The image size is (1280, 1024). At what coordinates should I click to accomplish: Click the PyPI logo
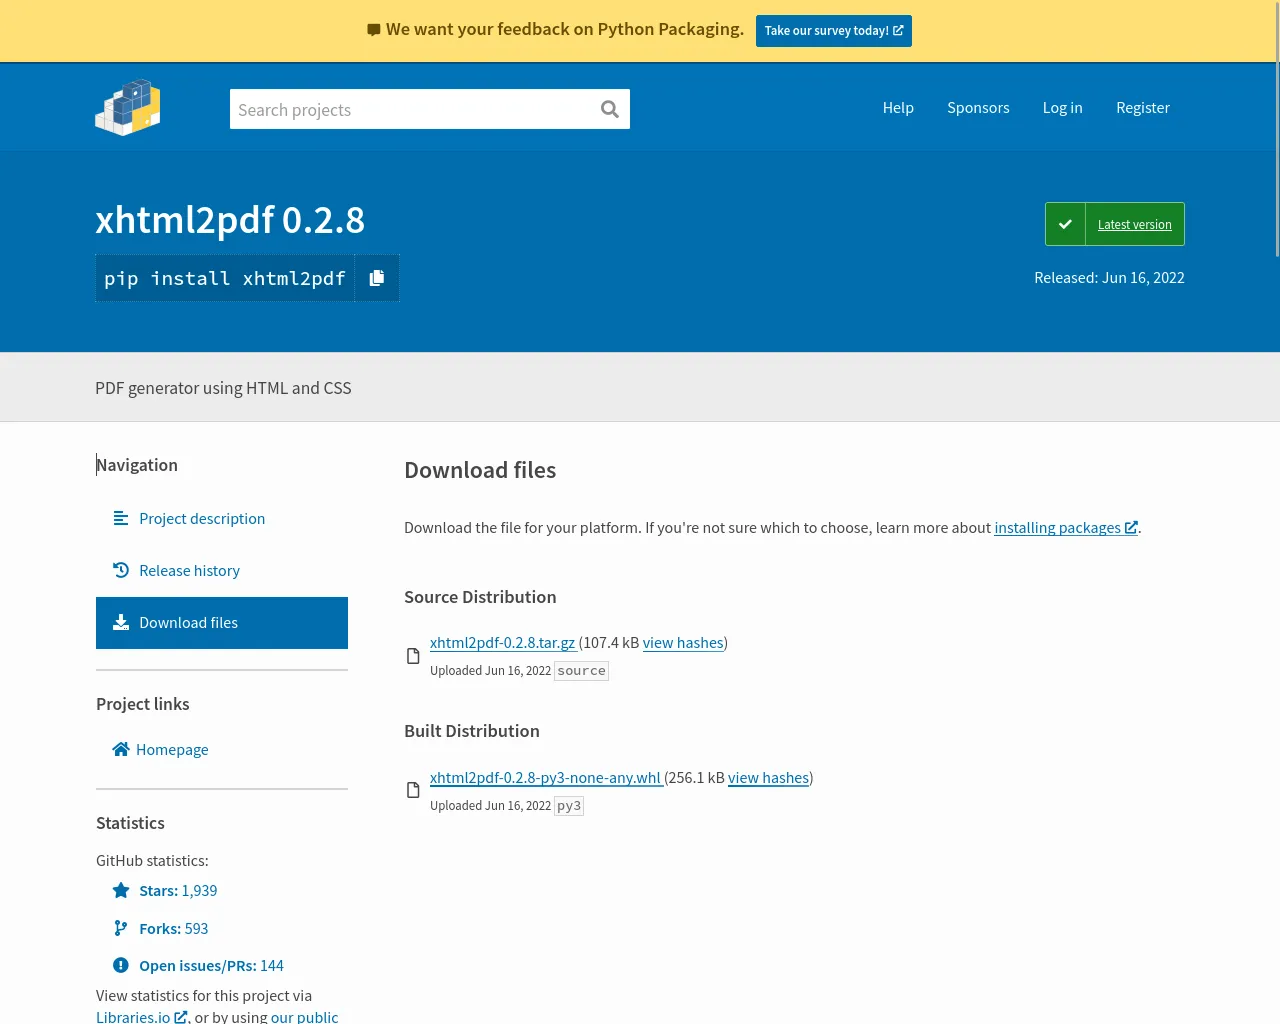128,107
